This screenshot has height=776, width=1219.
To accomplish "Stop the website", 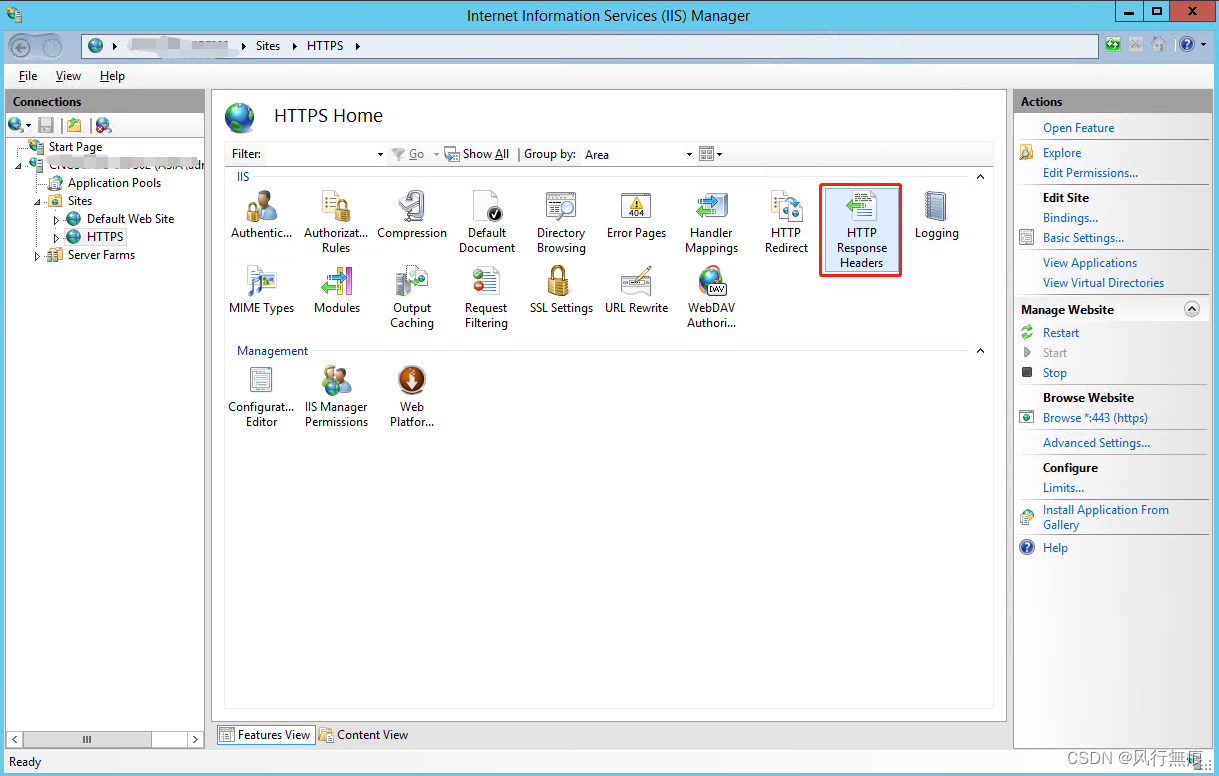I will (x=1055, y=373).
